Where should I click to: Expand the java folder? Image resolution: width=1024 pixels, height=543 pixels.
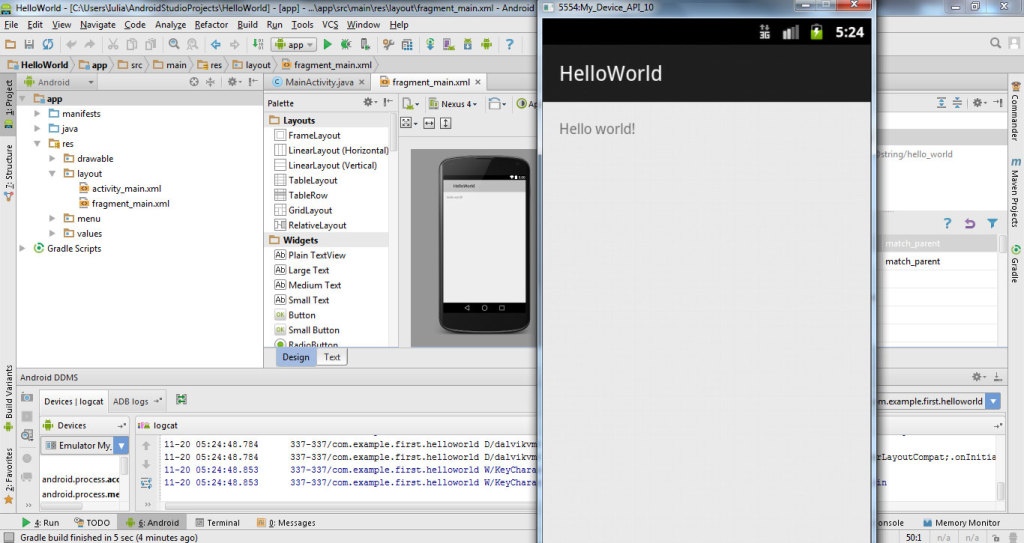37,129
